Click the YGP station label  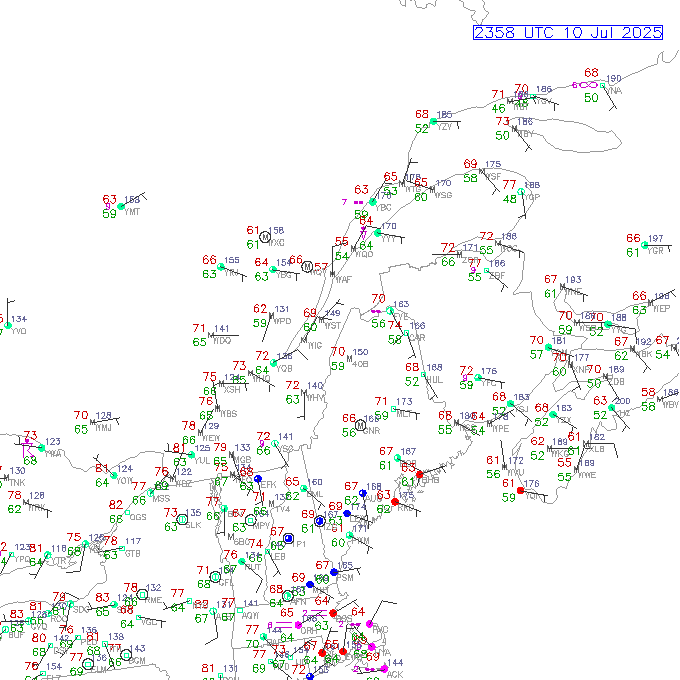coord(532,197)
